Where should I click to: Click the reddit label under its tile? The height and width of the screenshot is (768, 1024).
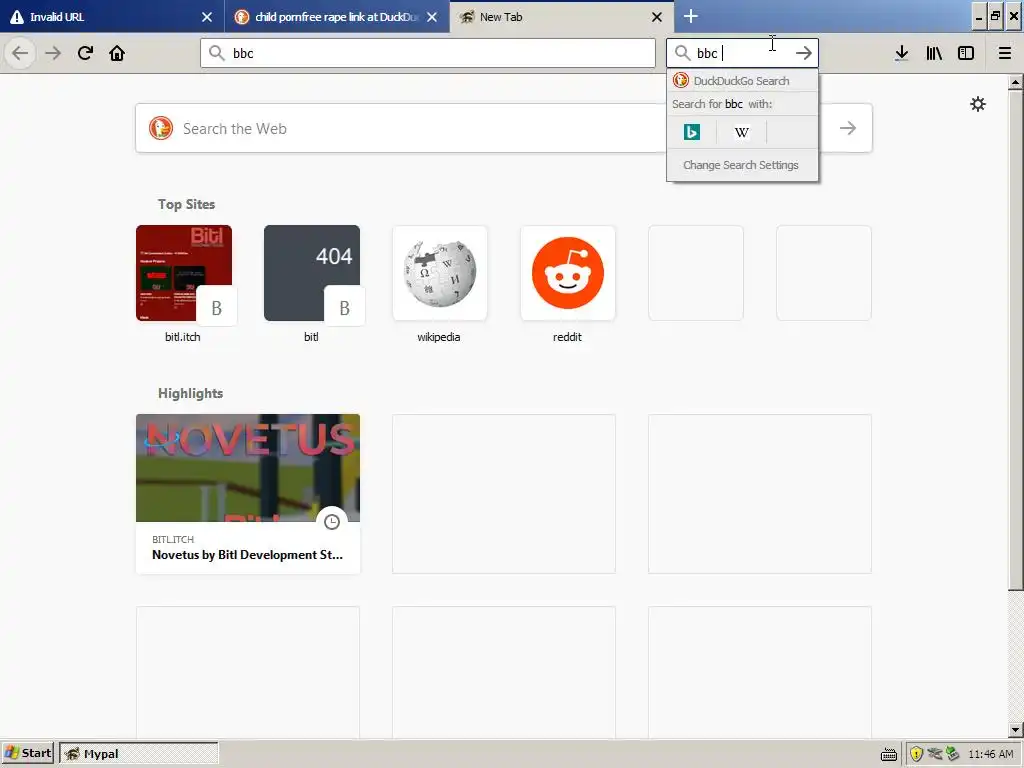[567, 337]
